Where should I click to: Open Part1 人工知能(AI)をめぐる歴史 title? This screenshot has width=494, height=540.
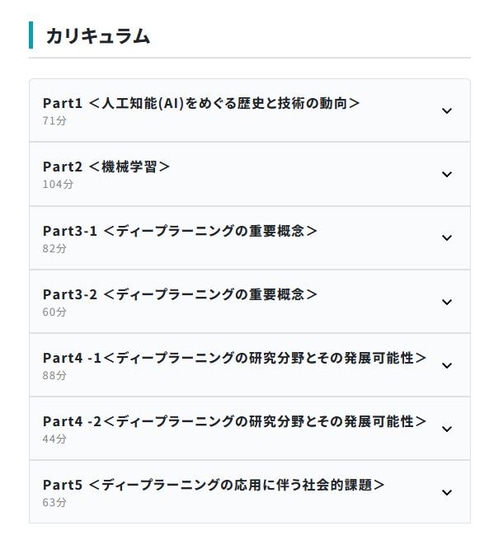(x=201, y=103)
